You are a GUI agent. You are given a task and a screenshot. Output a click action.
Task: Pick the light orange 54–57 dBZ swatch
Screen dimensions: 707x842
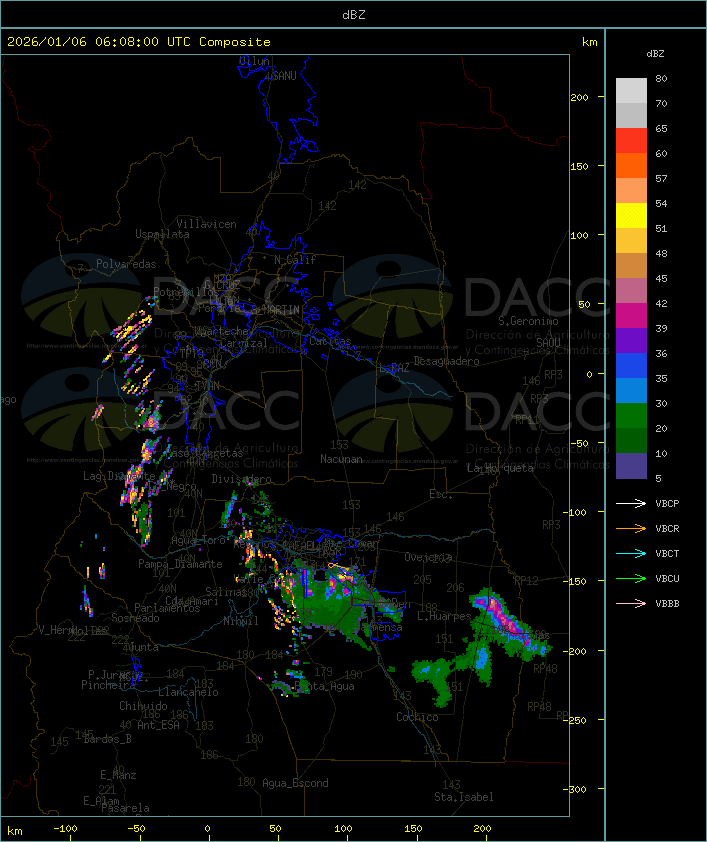(x=631, y=190)
